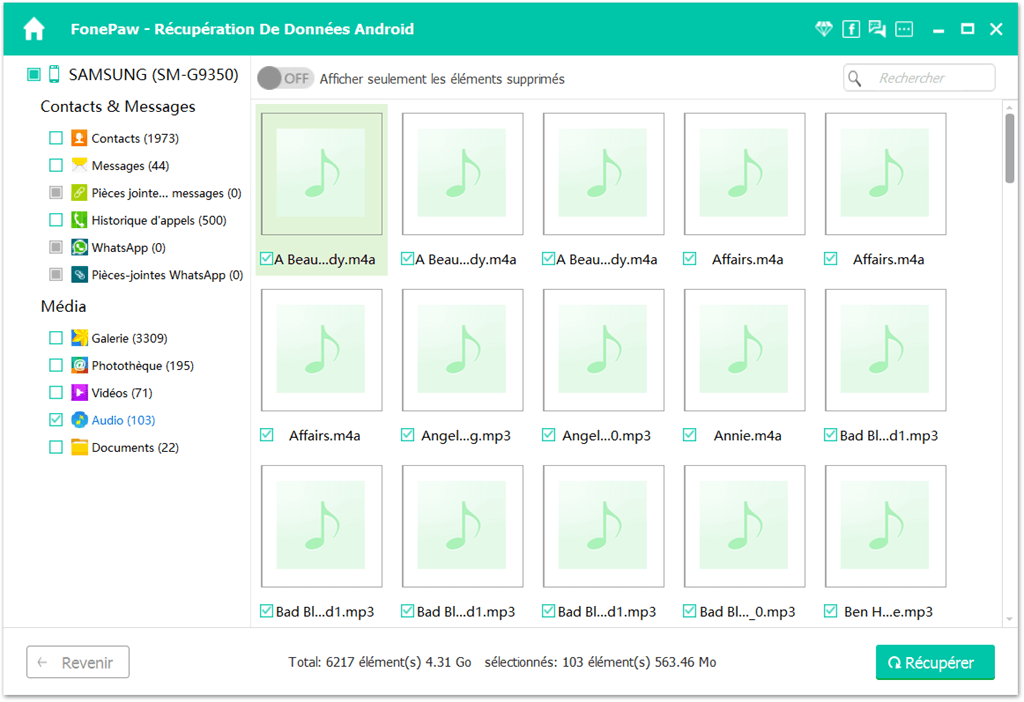Image resolution: width=1024 pixels, height=702 pixels.
Task: Click the WhatsApp attachments paperclip icon
Action: coord(79,275)
